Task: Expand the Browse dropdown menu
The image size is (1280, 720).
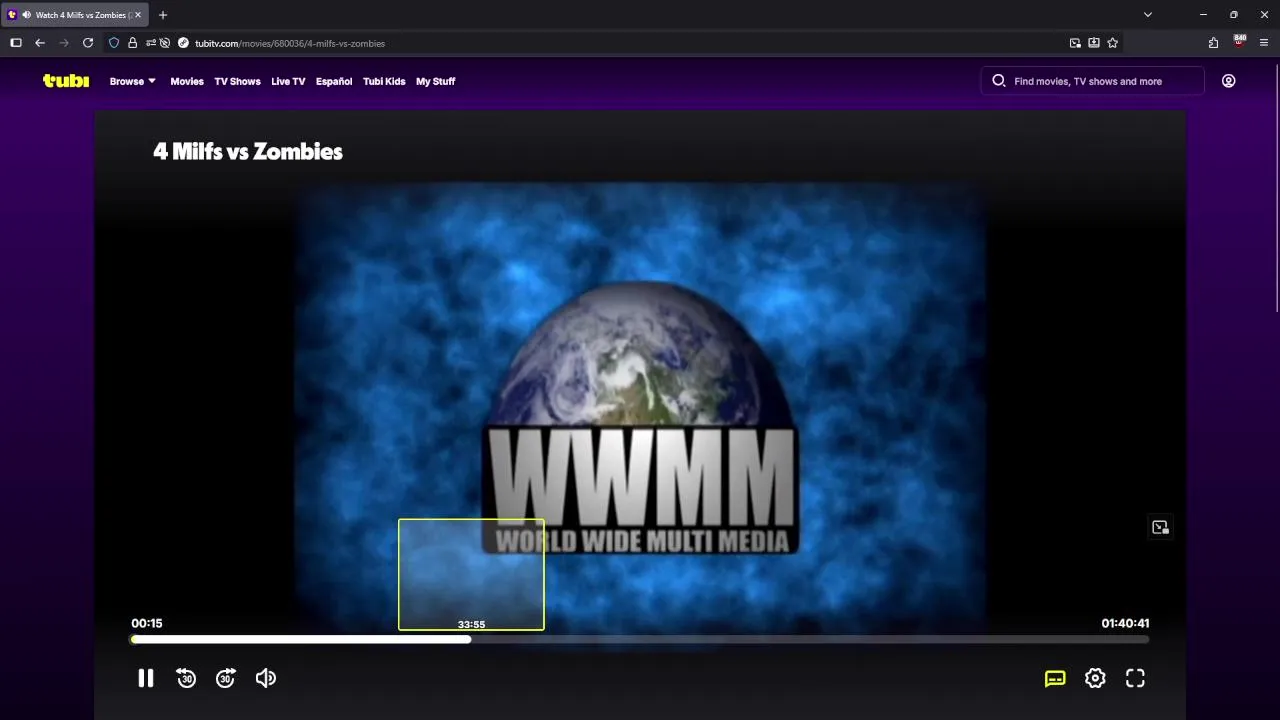Action: [x=132, y=81]
